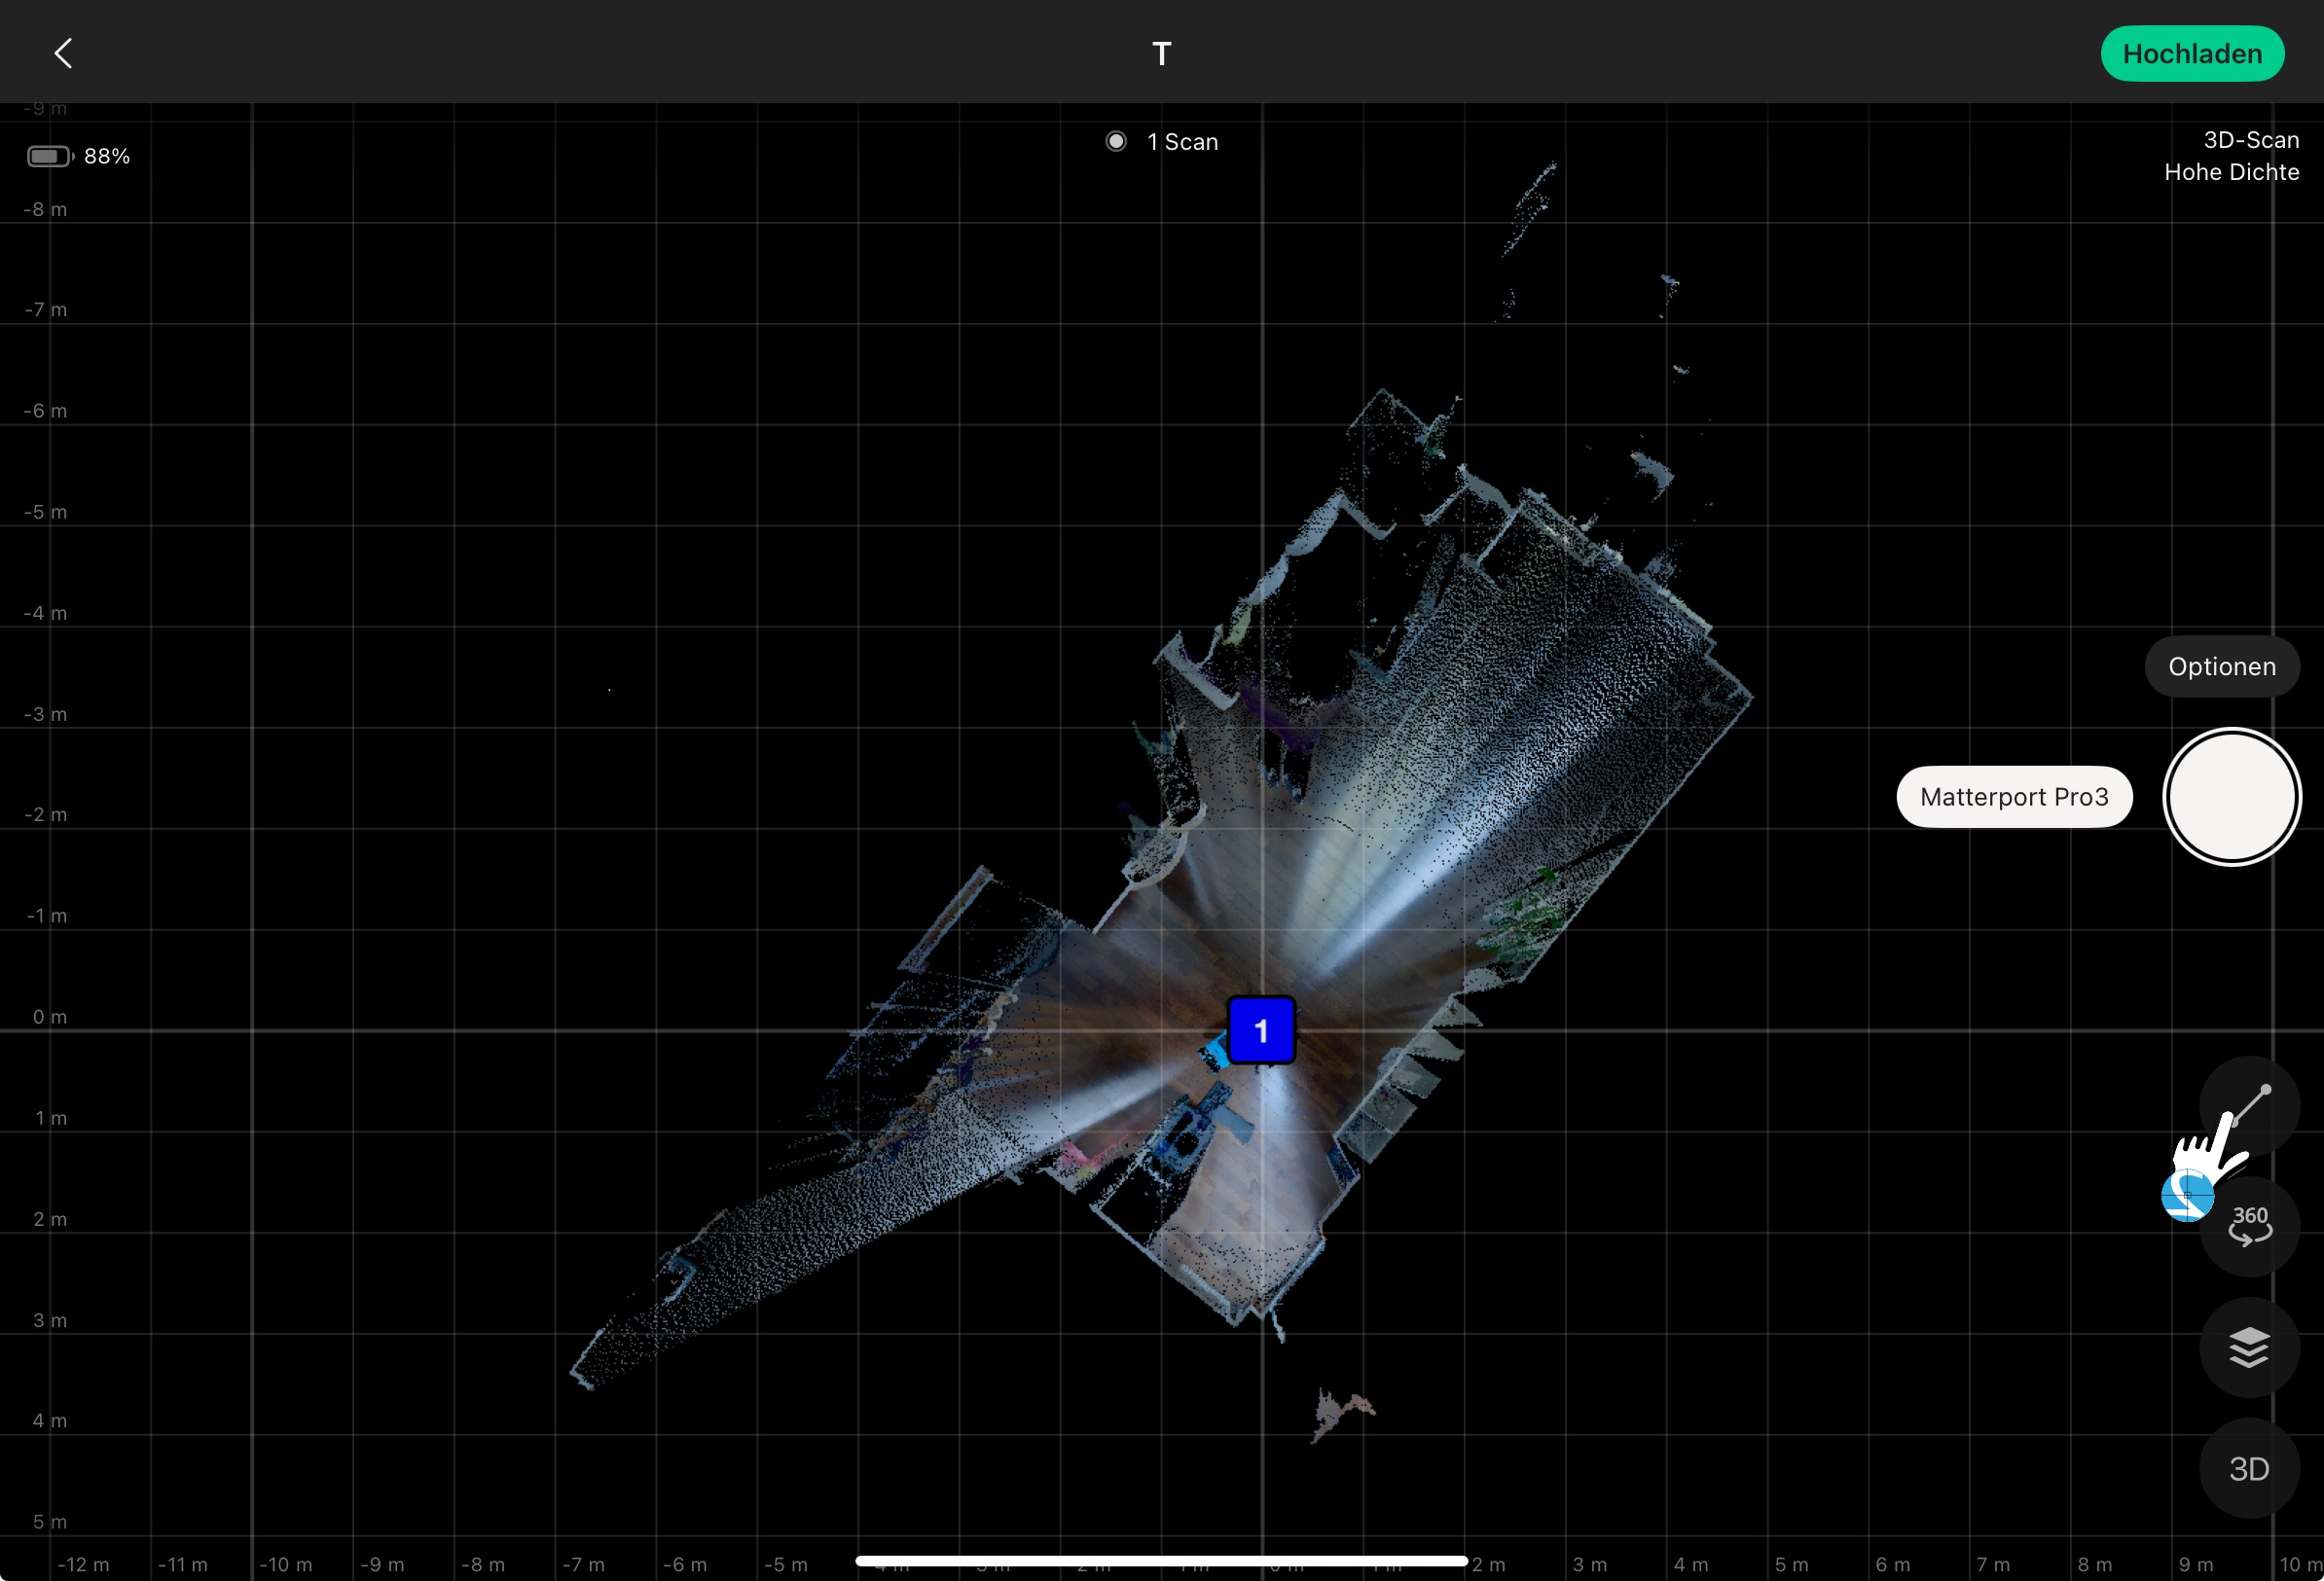The image size is (2324, 1581).
Task: Tap the green Hochladen button
Action: 2192,54
